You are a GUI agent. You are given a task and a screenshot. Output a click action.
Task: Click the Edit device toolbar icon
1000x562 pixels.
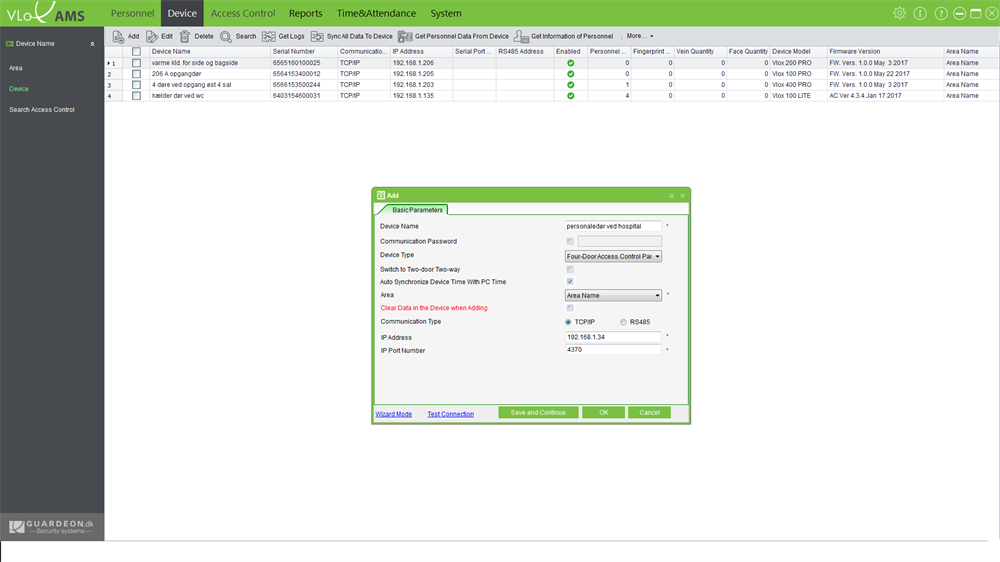[x=152, y=36]
